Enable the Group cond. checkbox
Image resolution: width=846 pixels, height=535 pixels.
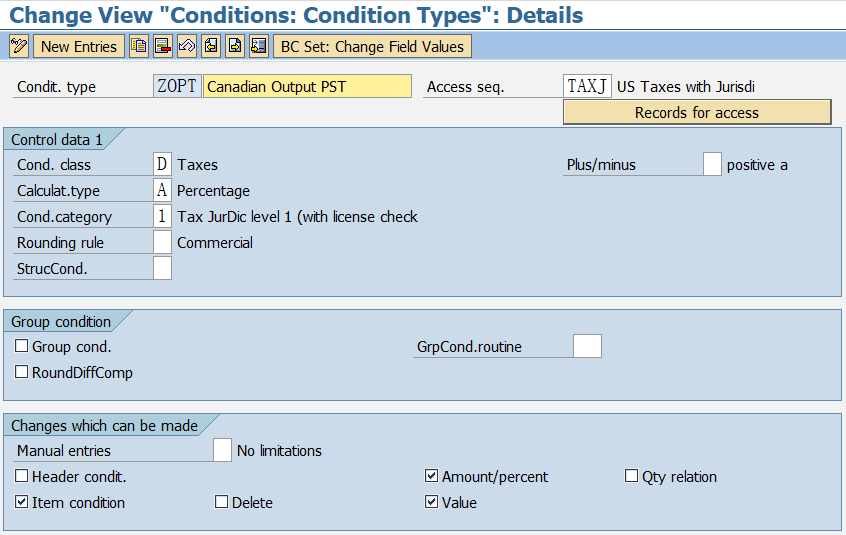(x=22, y=346)
